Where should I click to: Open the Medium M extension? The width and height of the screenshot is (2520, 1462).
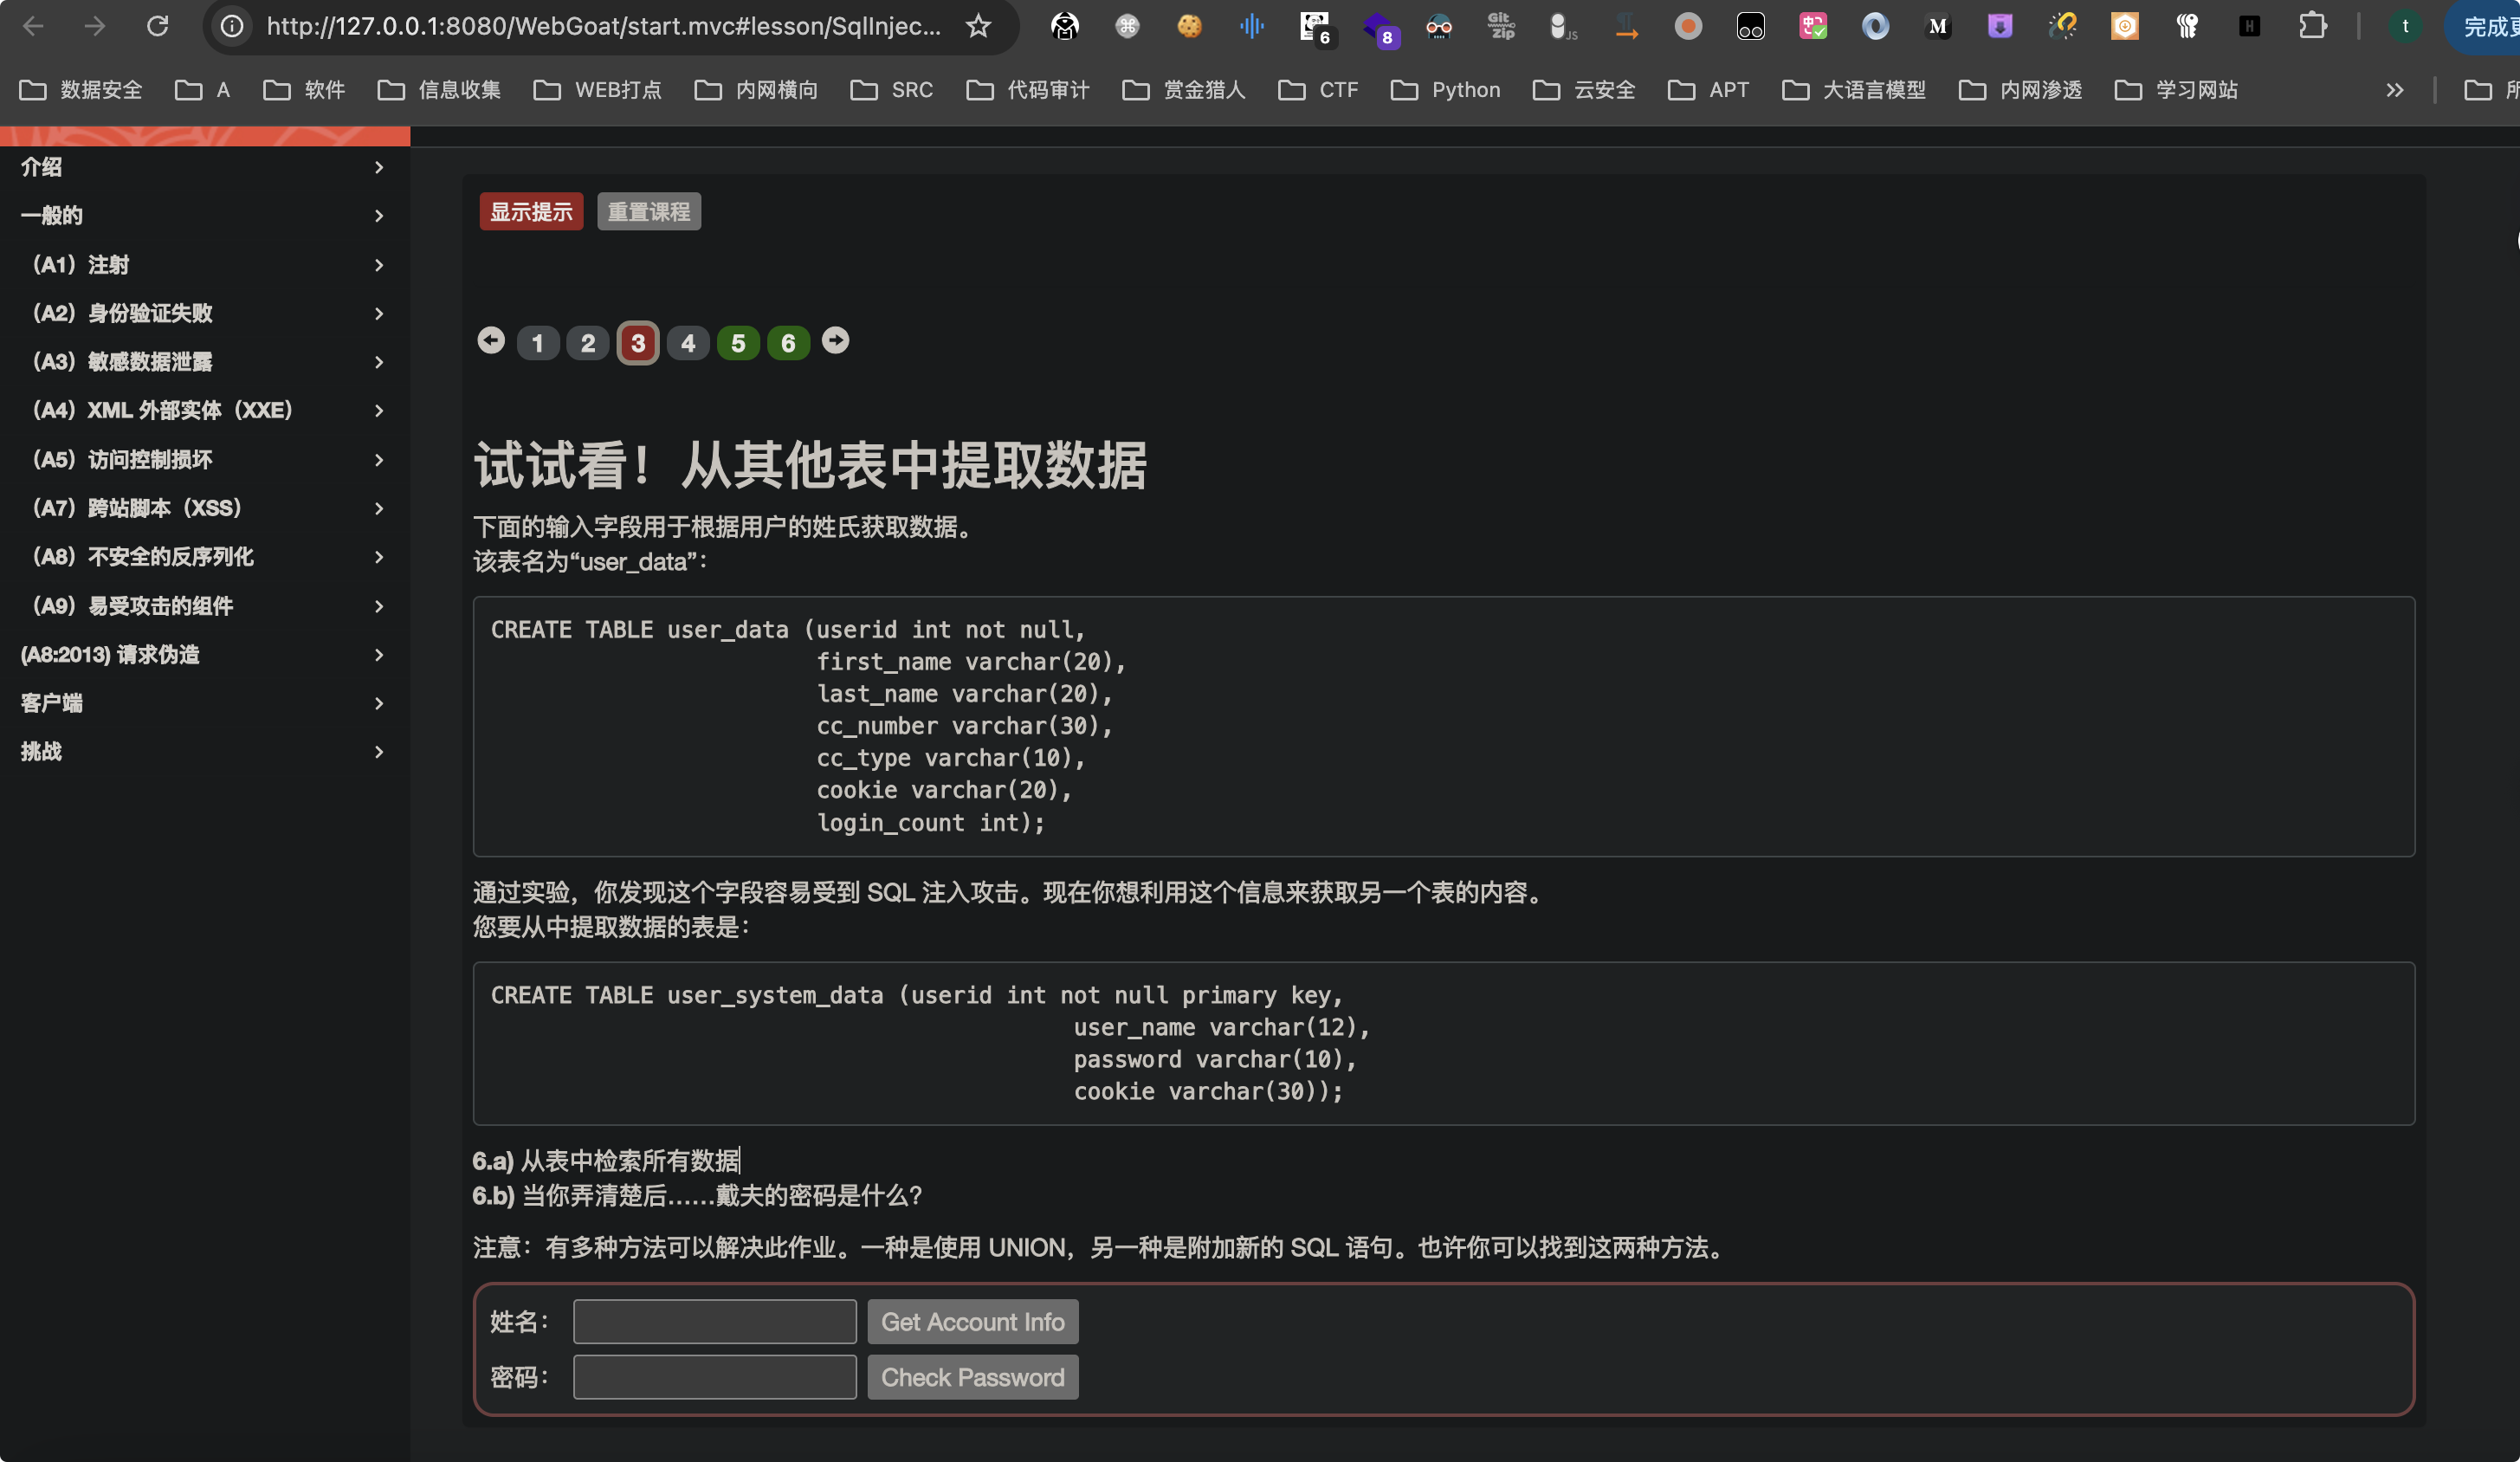click(x=1938, y=26)
